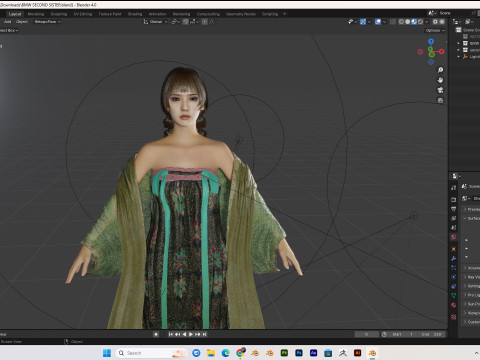The height and width of the screenshot is (360, 480).
Task: Open the Render properties tab icon
Action: (x=454, y=199)
